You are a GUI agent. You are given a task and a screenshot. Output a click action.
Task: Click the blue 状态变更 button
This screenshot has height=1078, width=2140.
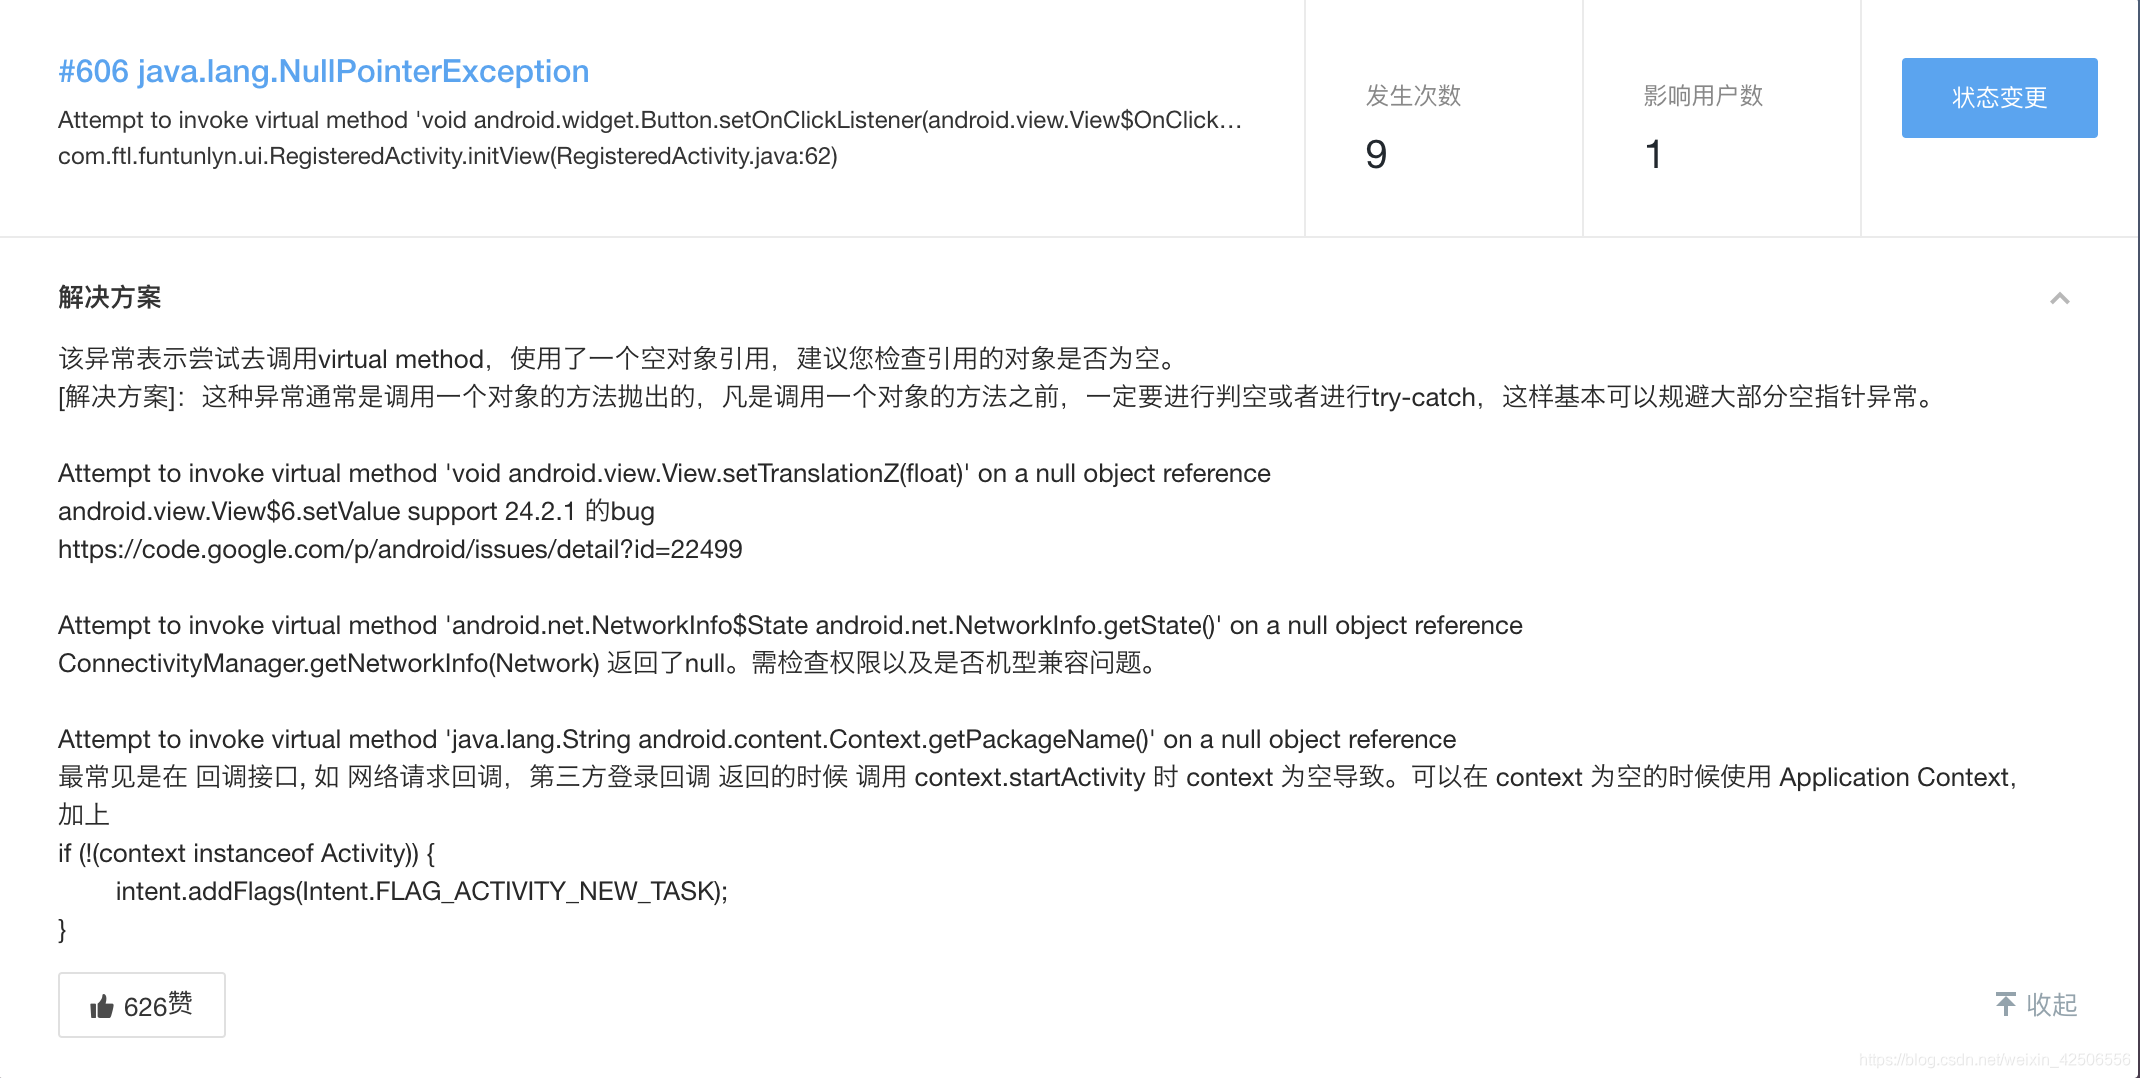tap(1997, 98)
